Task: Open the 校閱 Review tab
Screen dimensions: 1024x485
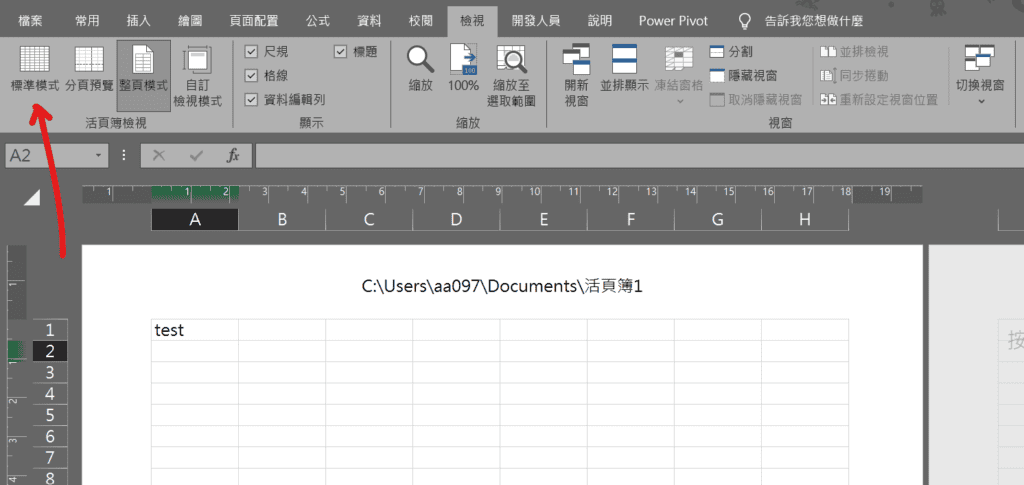Action: [421, 21]
